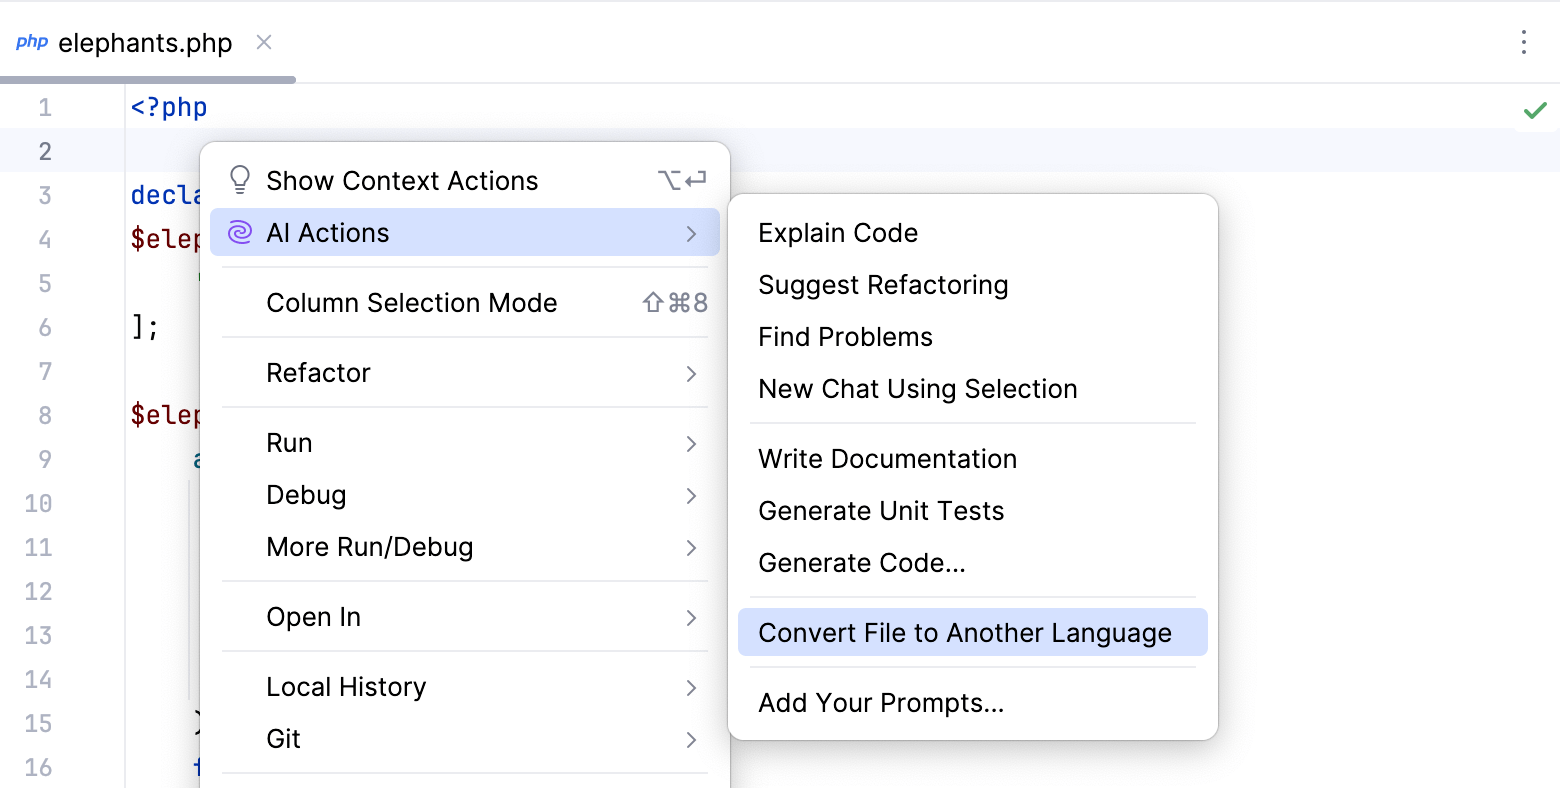Select Generate Unit Tests

pos(881,510)
